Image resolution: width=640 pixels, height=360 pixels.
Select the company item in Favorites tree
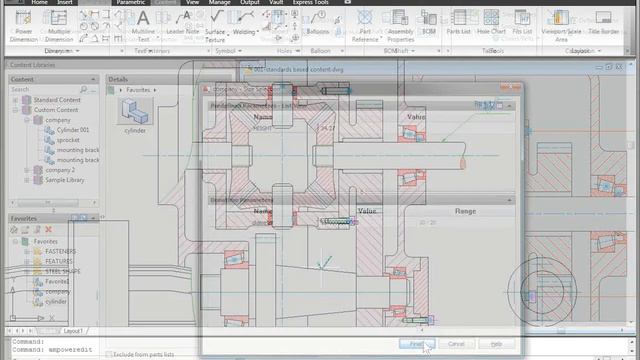[x=57, y=291]
